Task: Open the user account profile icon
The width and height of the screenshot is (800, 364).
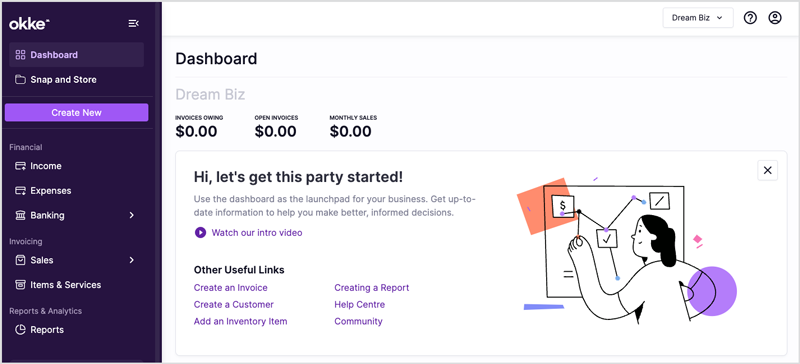Action: click(x=774, y=18)
